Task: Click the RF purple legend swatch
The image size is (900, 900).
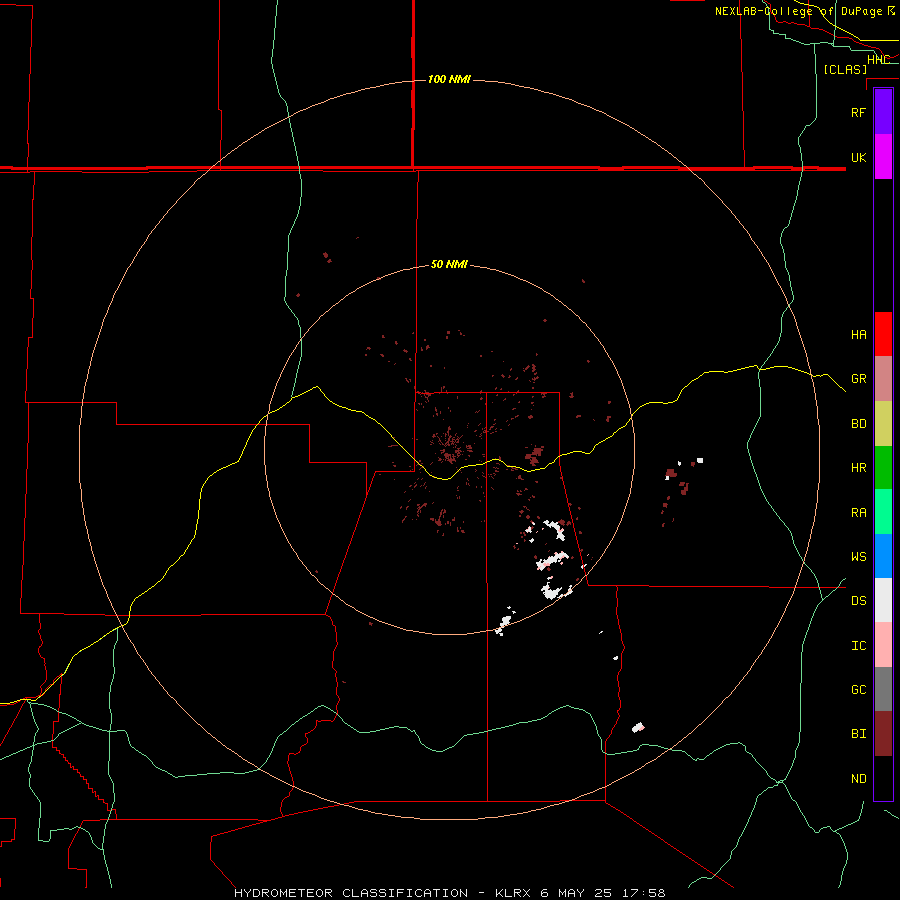Action: [883, 112]
